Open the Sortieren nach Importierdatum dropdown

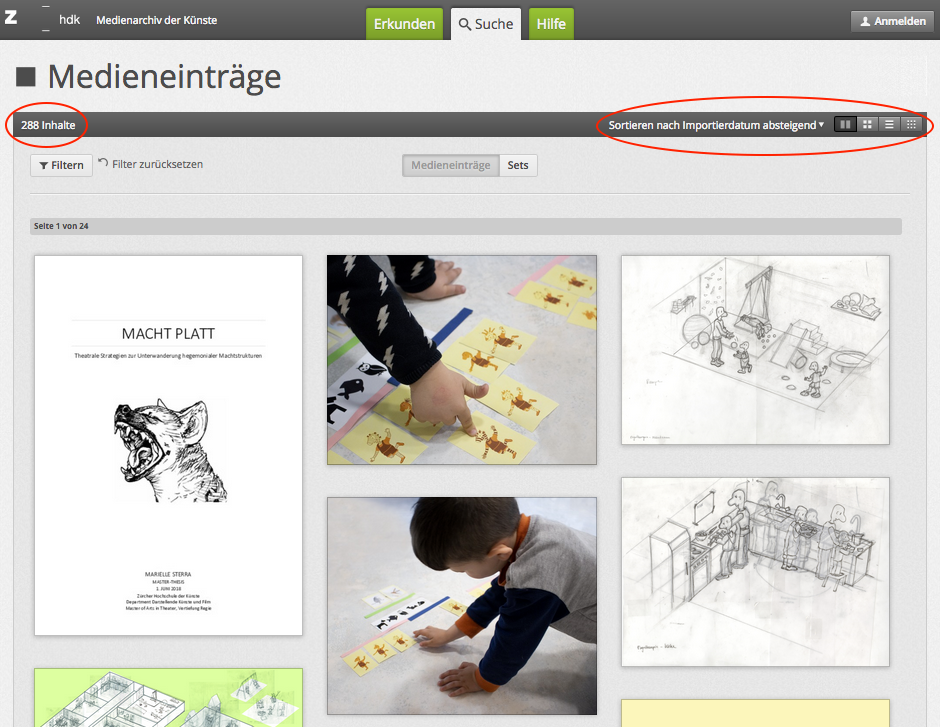[716, 125]
